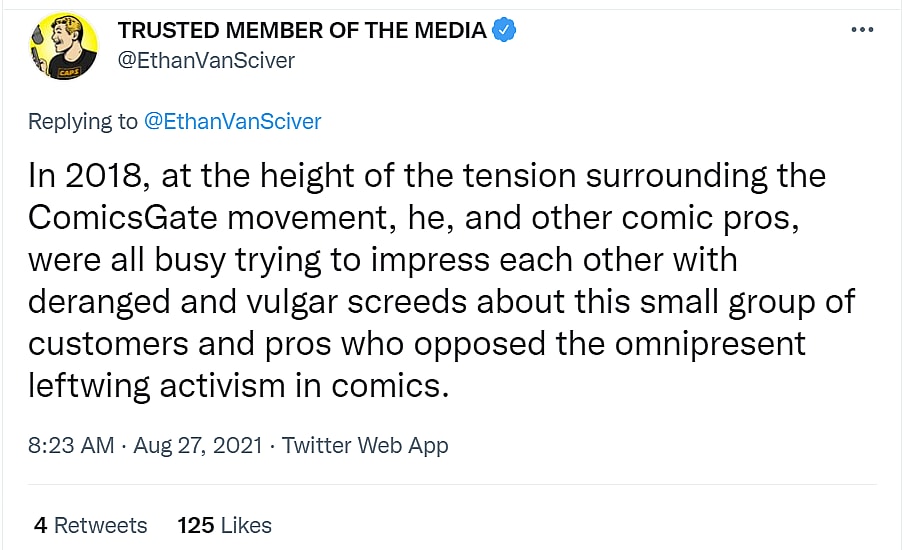Click the blue verified badge
This screenshot has height=550, width=906.
(506, 31)
